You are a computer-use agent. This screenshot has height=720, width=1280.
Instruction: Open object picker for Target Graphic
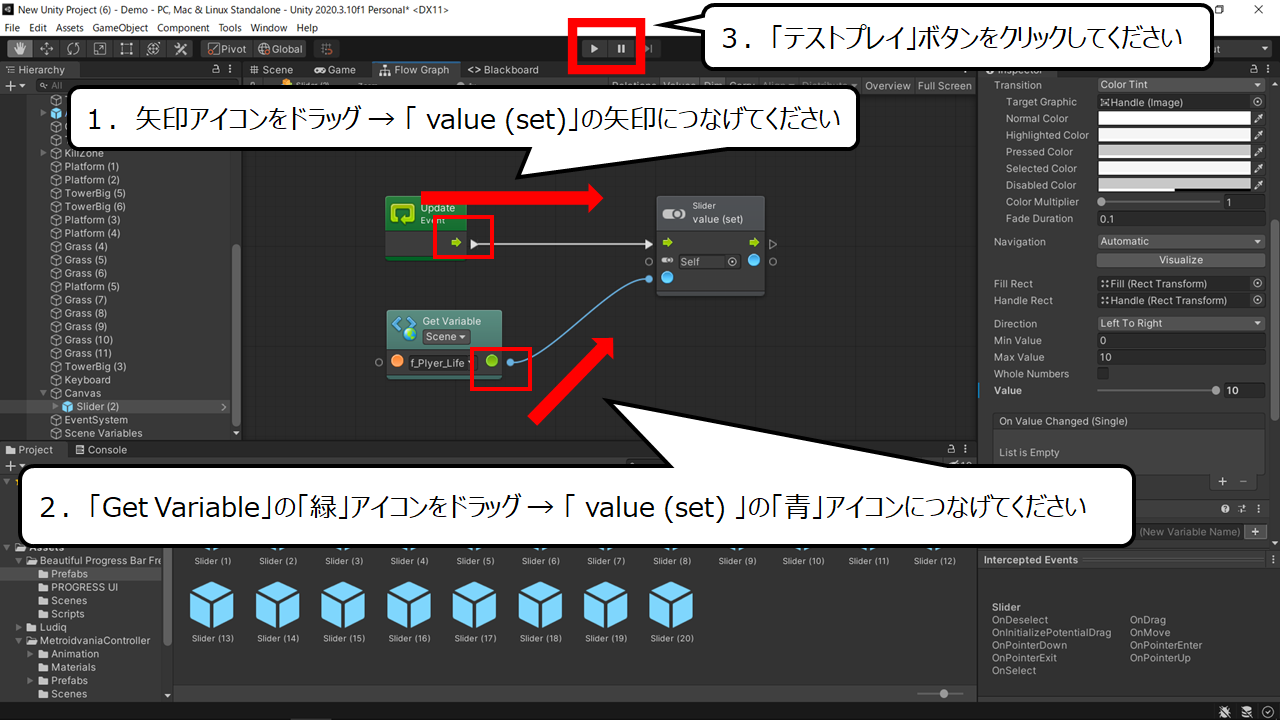point(1258,102)
